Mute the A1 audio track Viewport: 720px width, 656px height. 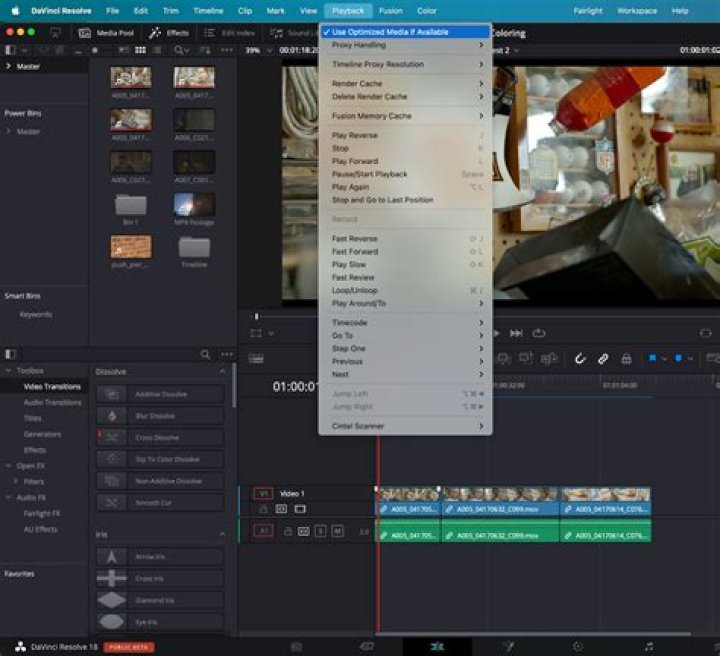point(337,531)
